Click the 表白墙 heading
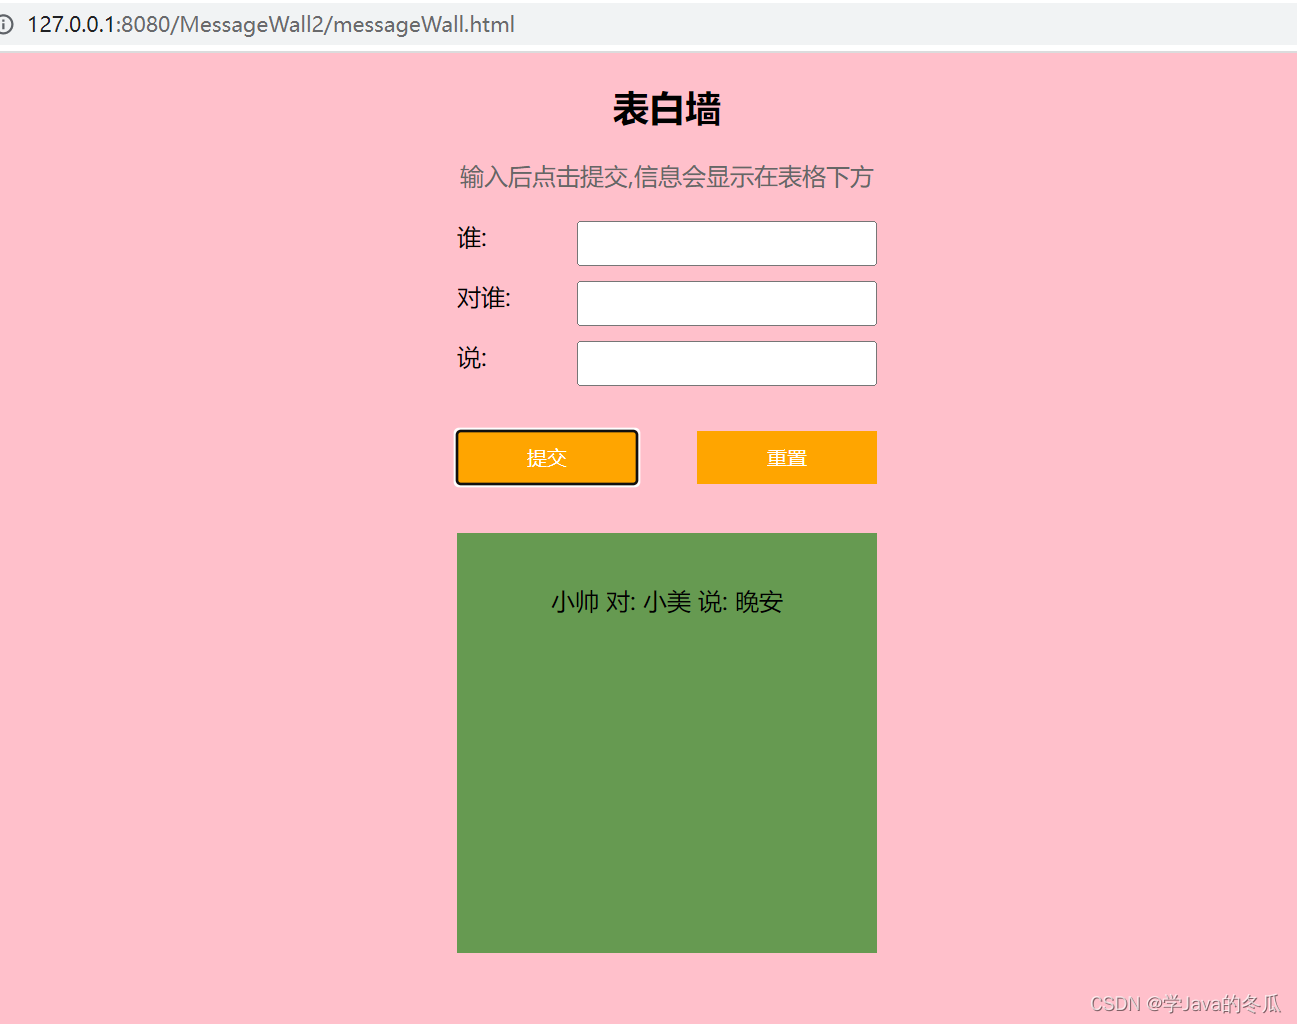 point(667,109)
